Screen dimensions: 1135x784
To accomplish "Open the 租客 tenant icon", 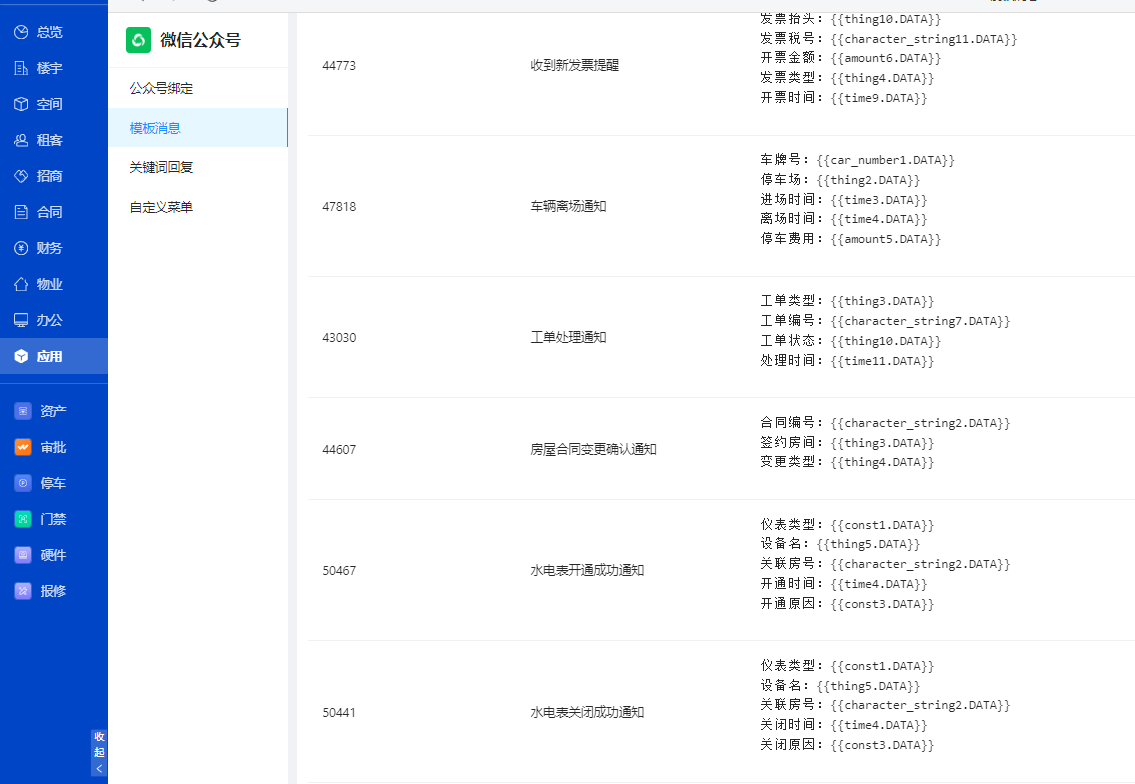I will 21,140.
